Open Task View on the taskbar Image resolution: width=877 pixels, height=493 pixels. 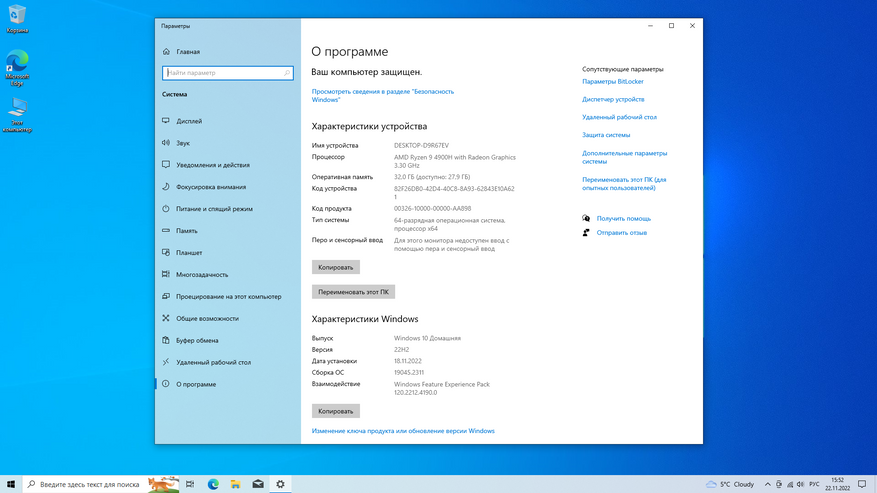pyautogui.click(x=190, y=484)
